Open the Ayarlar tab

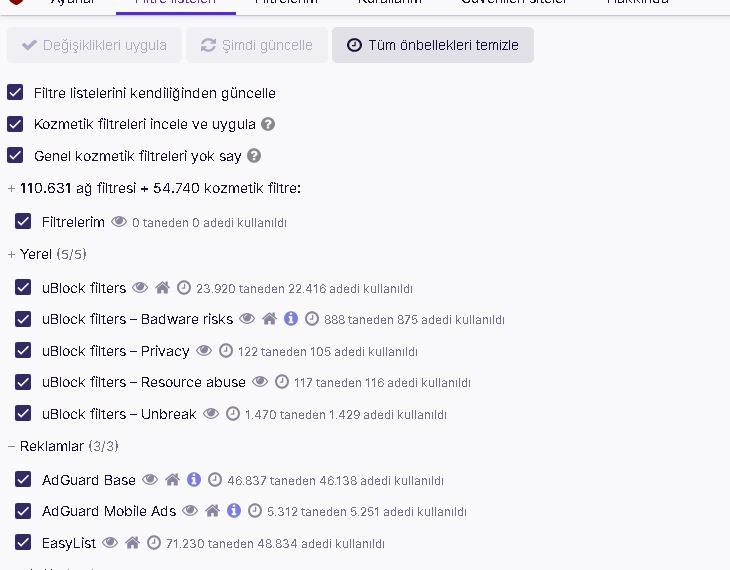point(72,3)
